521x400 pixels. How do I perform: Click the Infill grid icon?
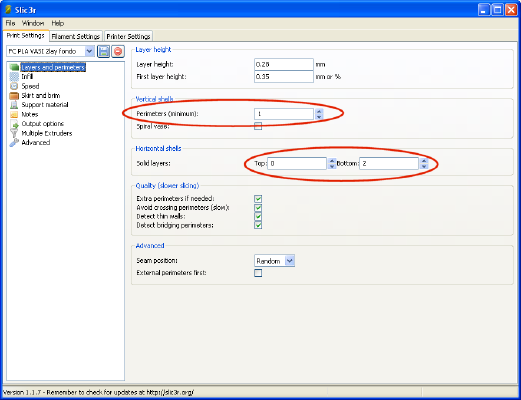14,77
